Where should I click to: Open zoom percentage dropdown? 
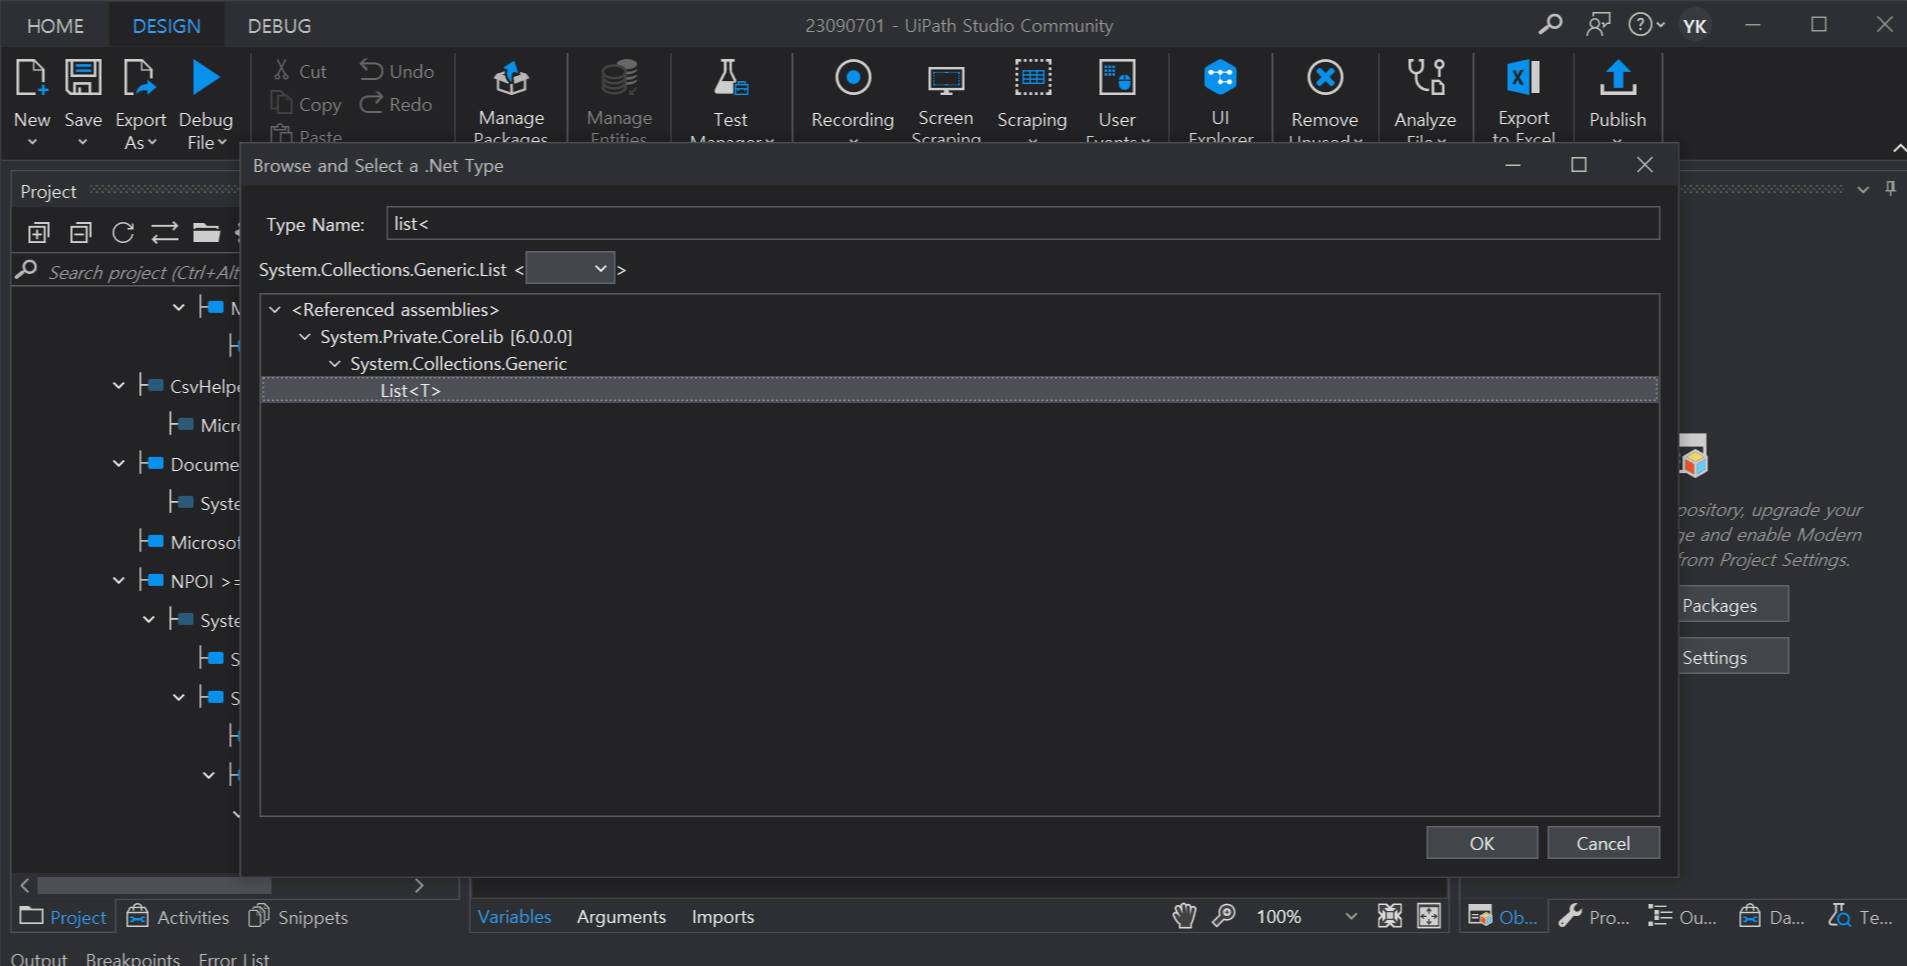point(1351,916)
